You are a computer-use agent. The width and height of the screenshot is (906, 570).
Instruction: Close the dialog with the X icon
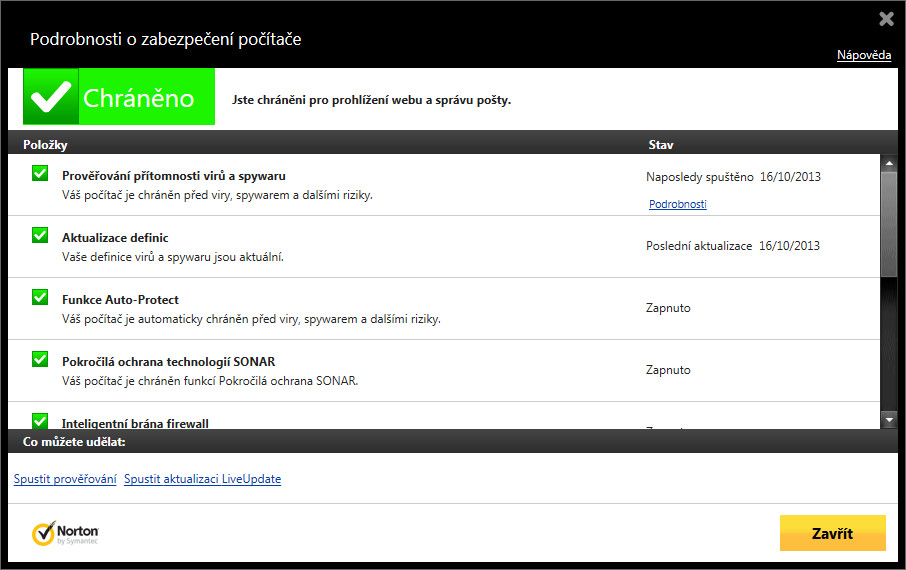coord(886,19)
